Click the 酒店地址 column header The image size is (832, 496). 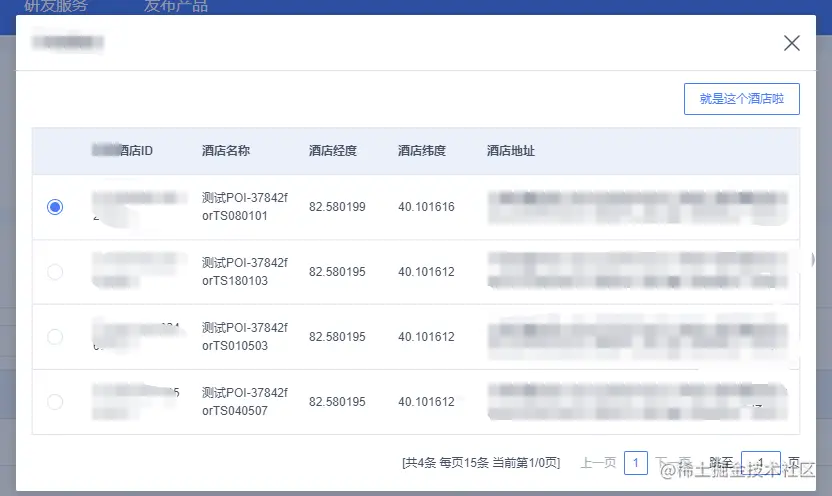[x=511, y=151]
